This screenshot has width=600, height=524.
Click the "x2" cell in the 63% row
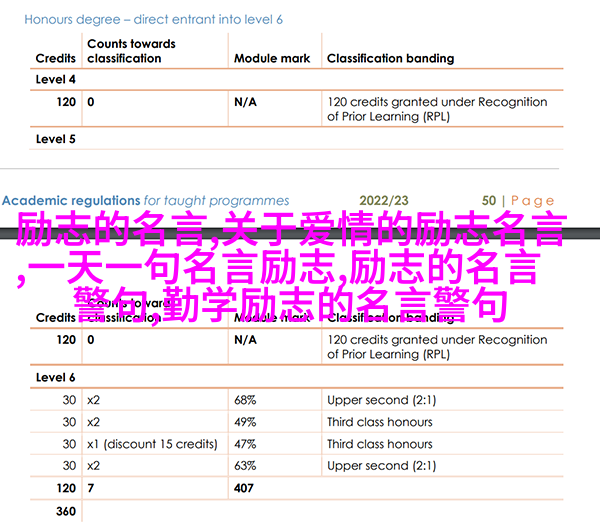(x=93, y=466)
